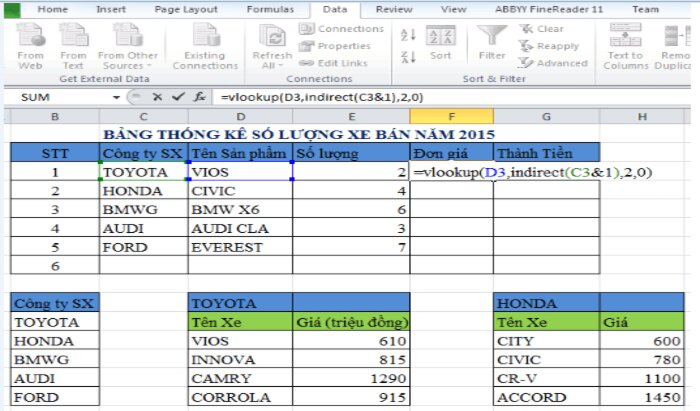Open the From Other Sources menu
This screenshot has width=700, height=411.
point(128,47)
